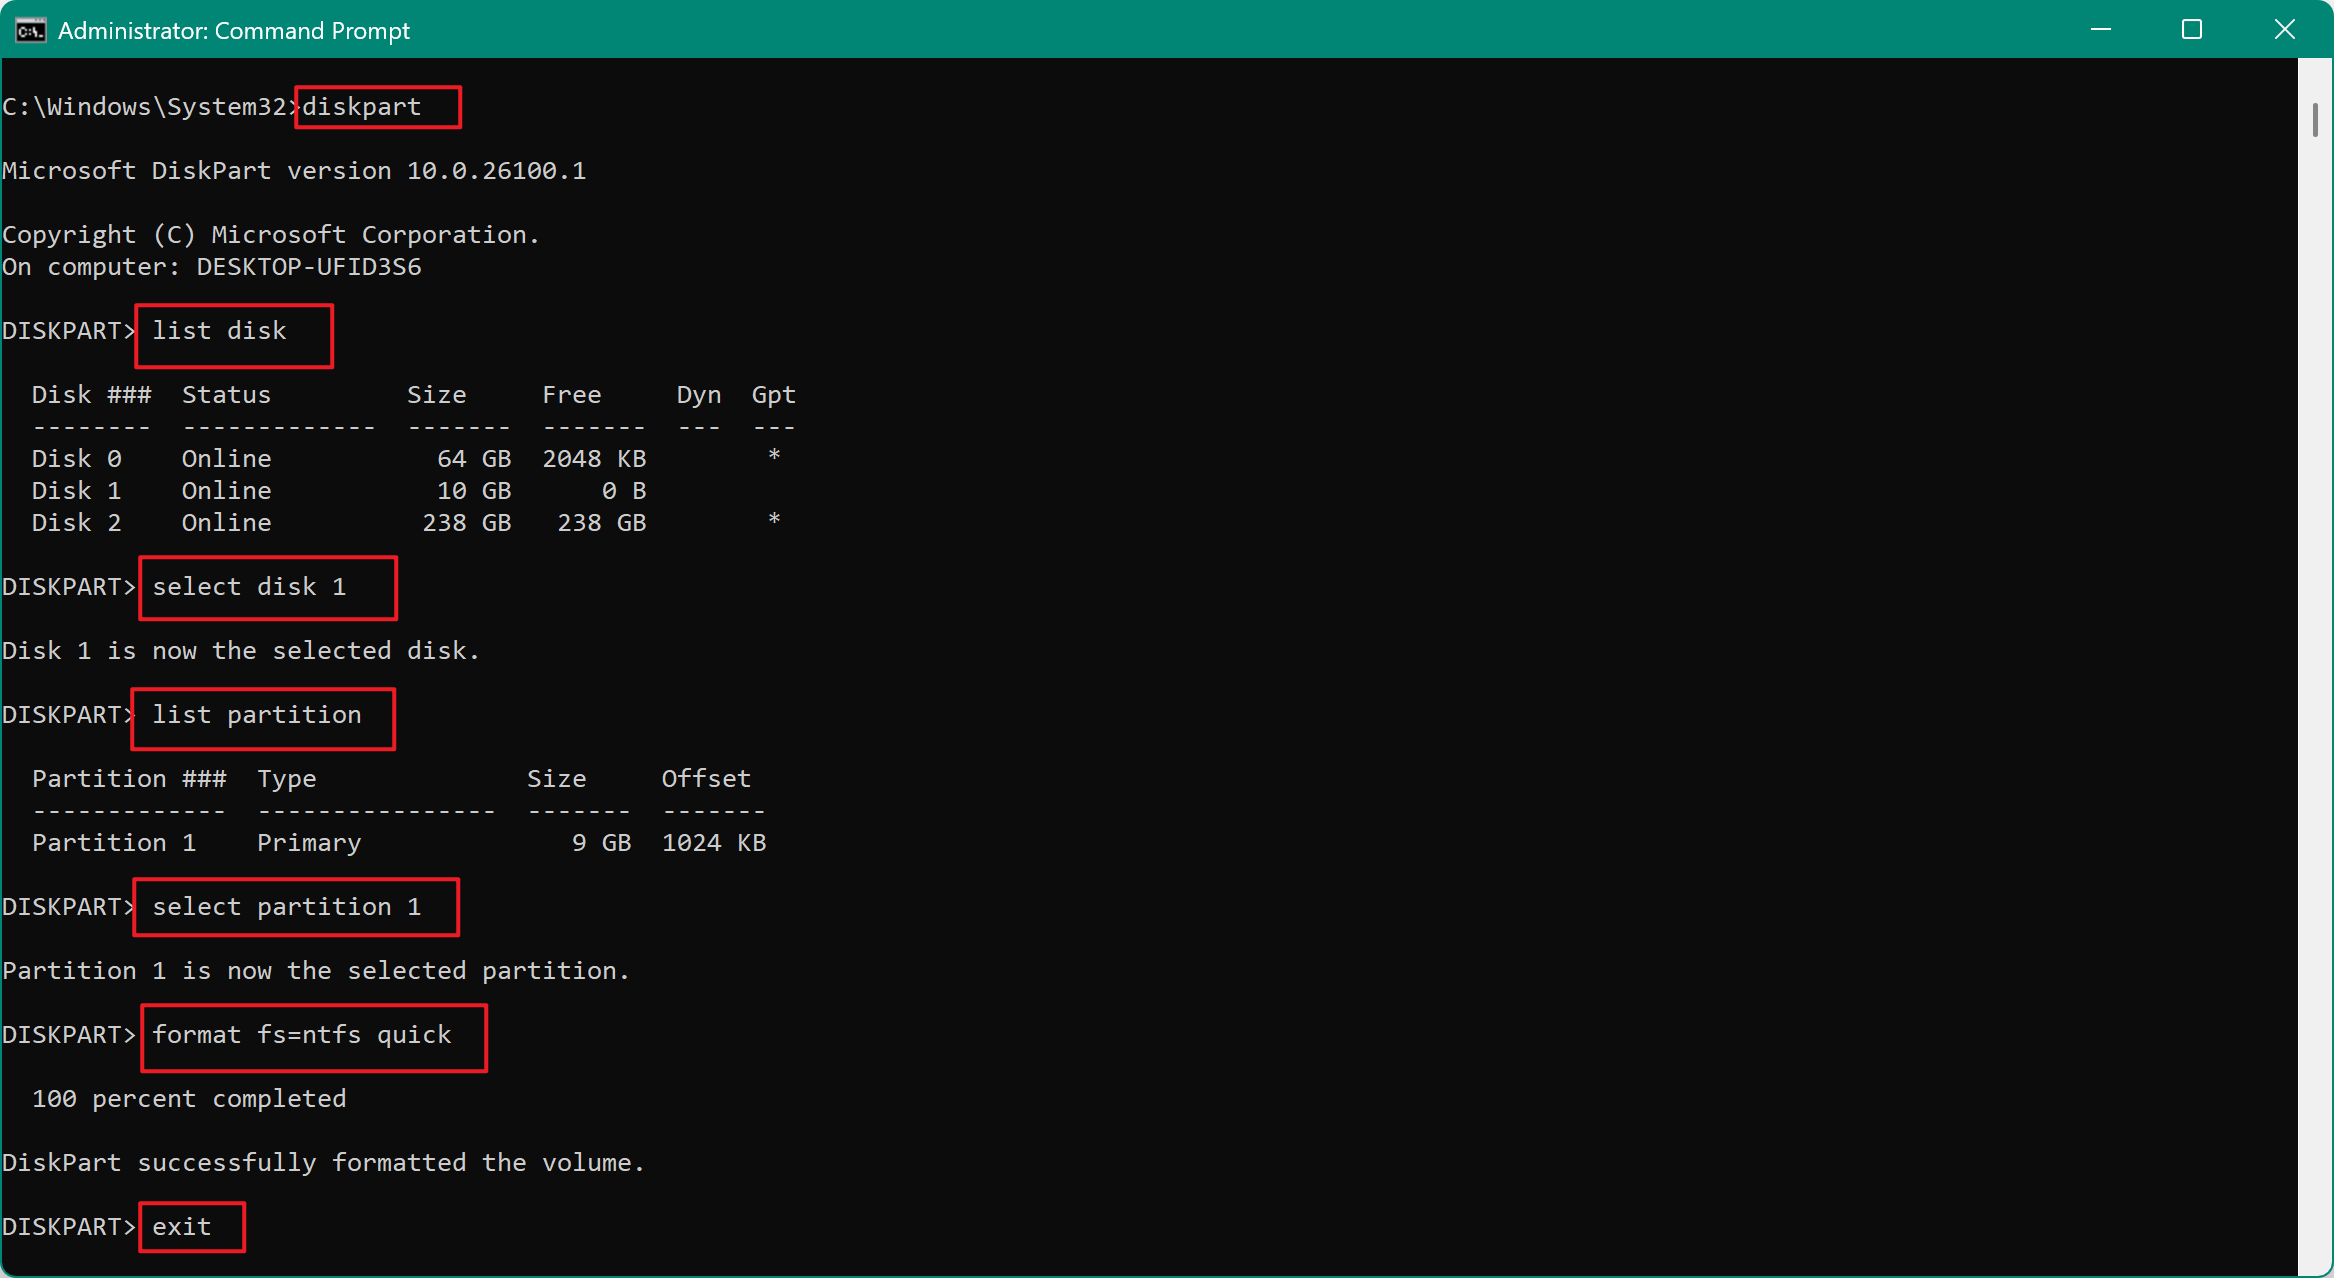The height and width of the screenshot is (1278, 2334).
Task: Click the DiskPart successfully formatted message
Action: click(323, 1162)
